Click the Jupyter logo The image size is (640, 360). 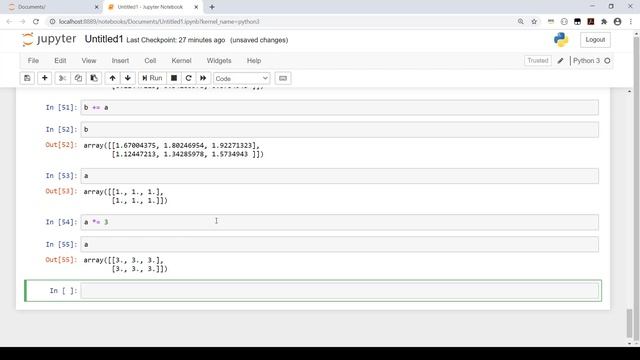coord(49,39)
